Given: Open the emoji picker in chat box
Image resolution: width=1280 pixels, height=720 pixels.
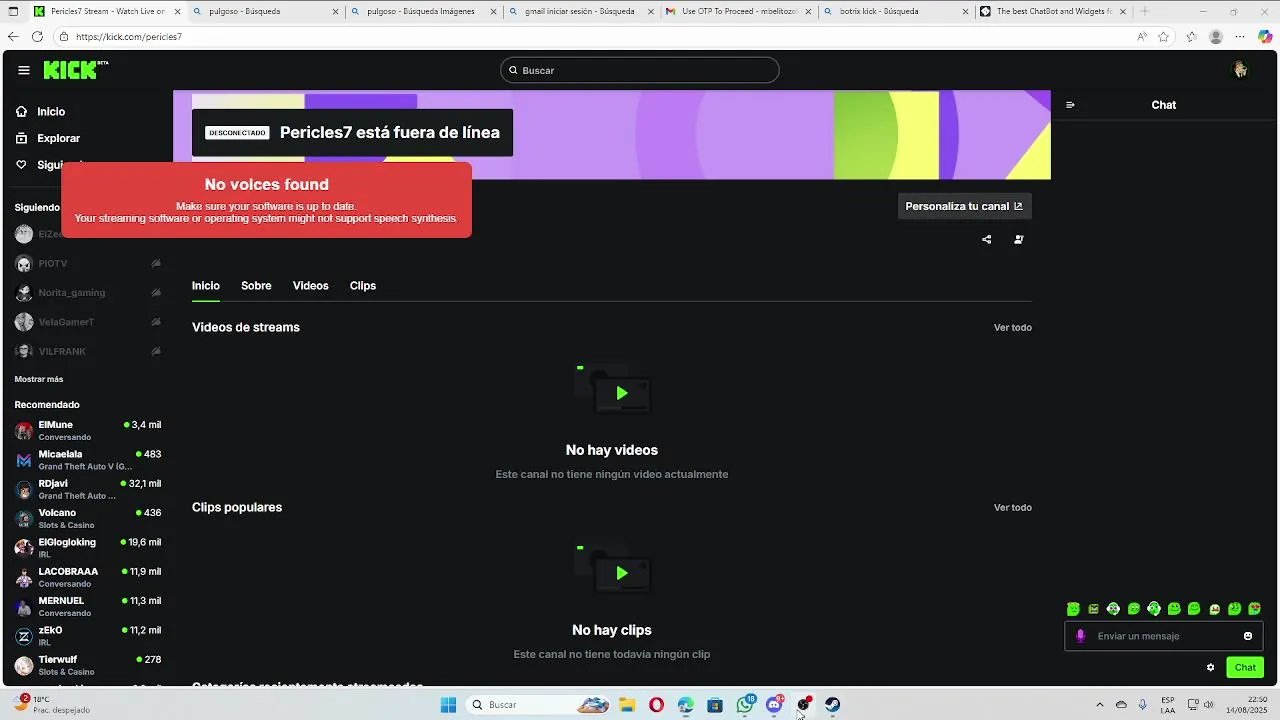Looking at the screenshot, I should 1248,636.
